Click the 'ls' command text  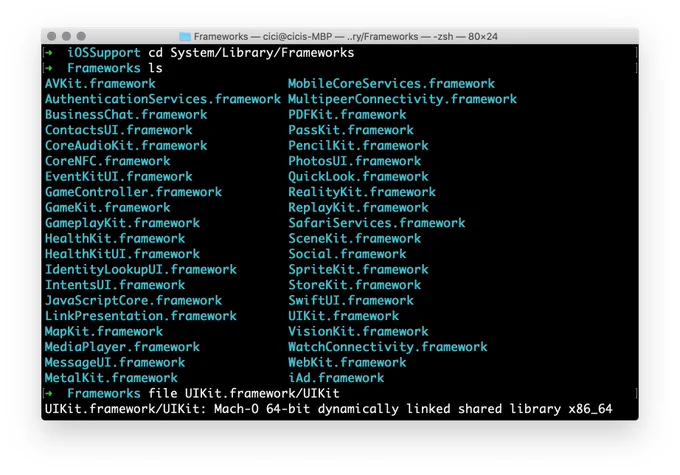(x=155, y=68)
